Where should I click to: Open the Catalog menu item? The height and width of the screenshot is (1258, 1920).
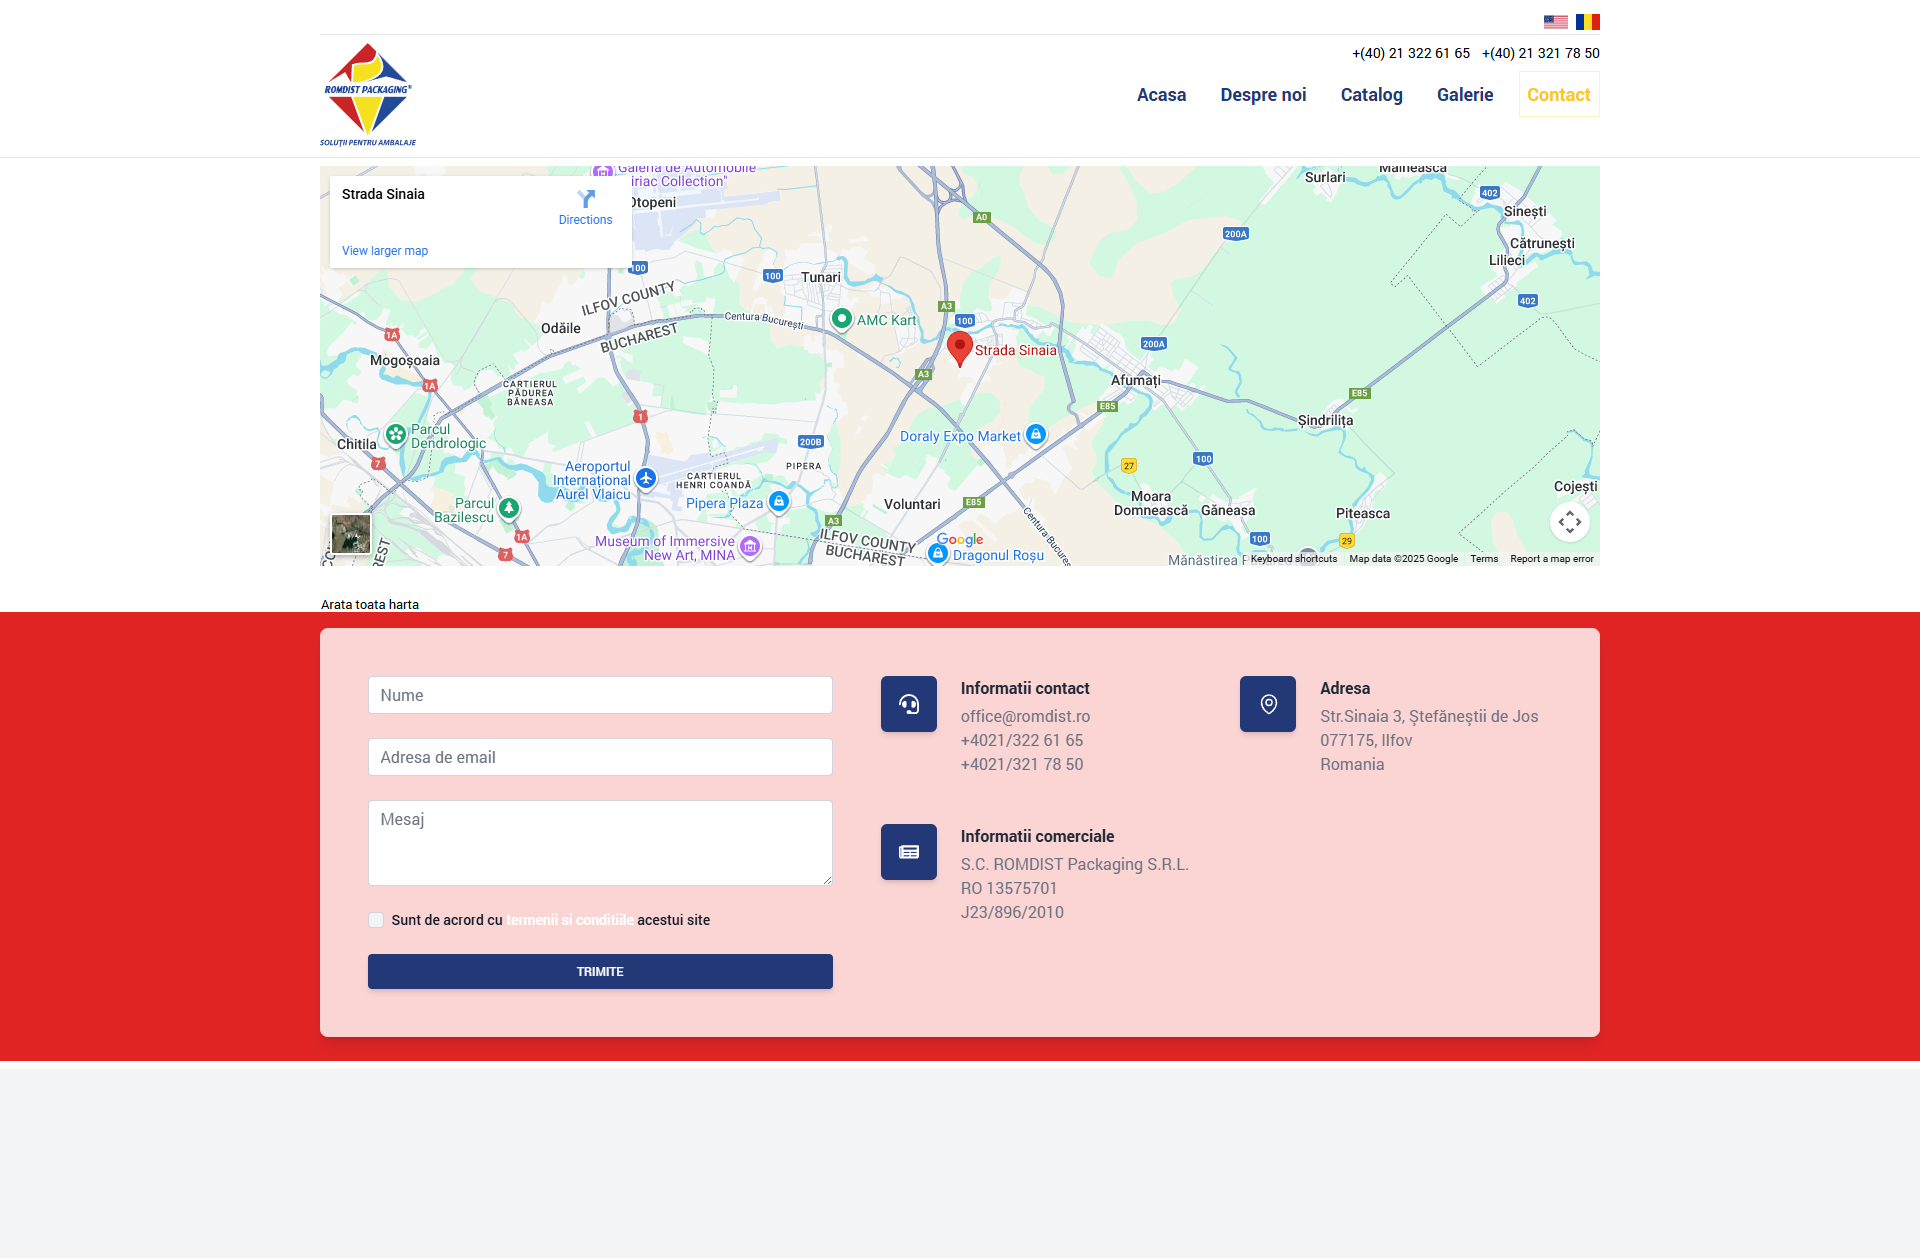coord(1371,95)
